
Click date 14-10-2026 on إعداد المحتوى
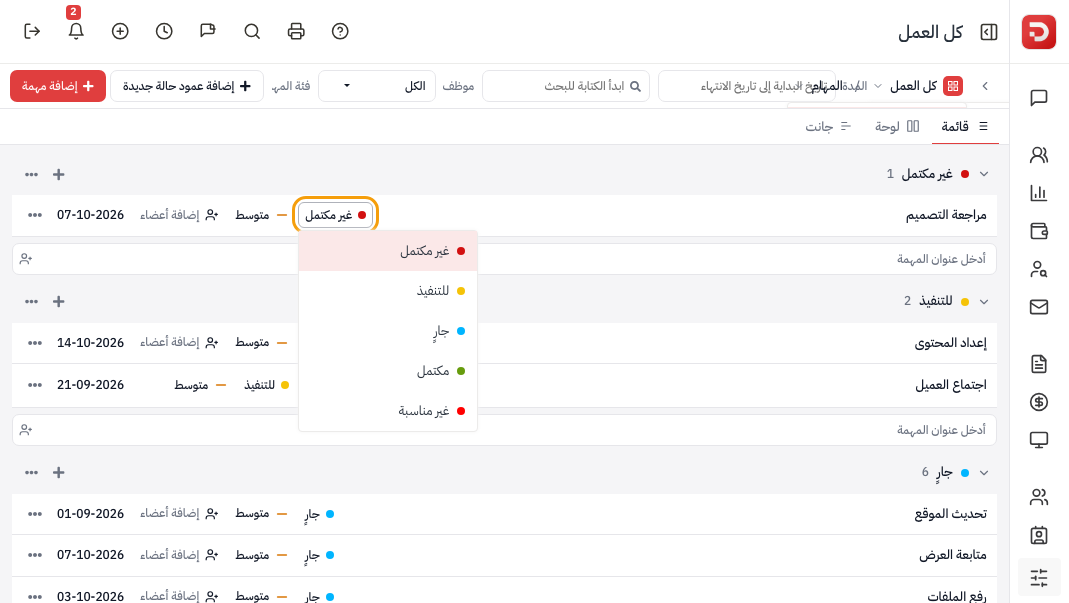coord(91,342)
